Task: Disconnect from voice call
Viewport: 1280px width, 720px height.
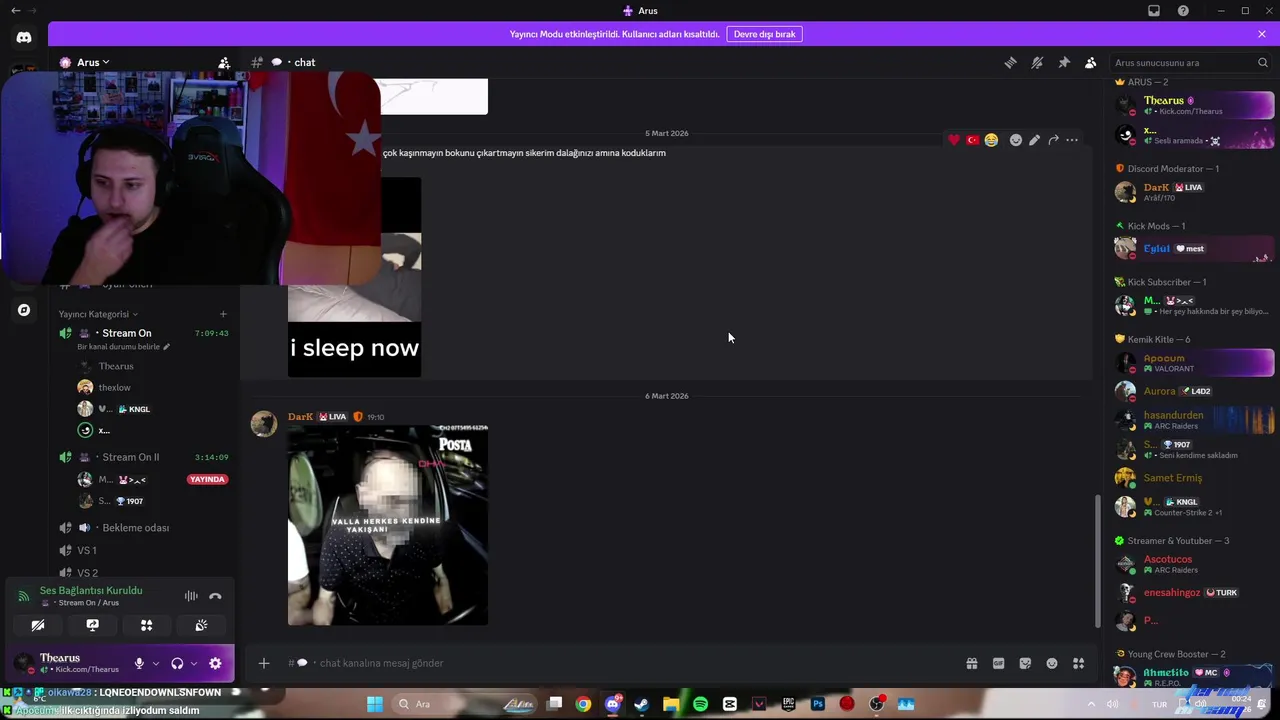Action: click(215, 596)
